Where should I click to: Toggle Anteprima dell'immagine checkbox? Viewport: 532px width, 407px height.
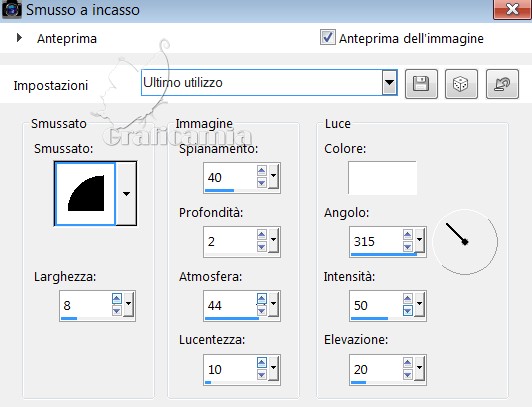tap(327, 37)
